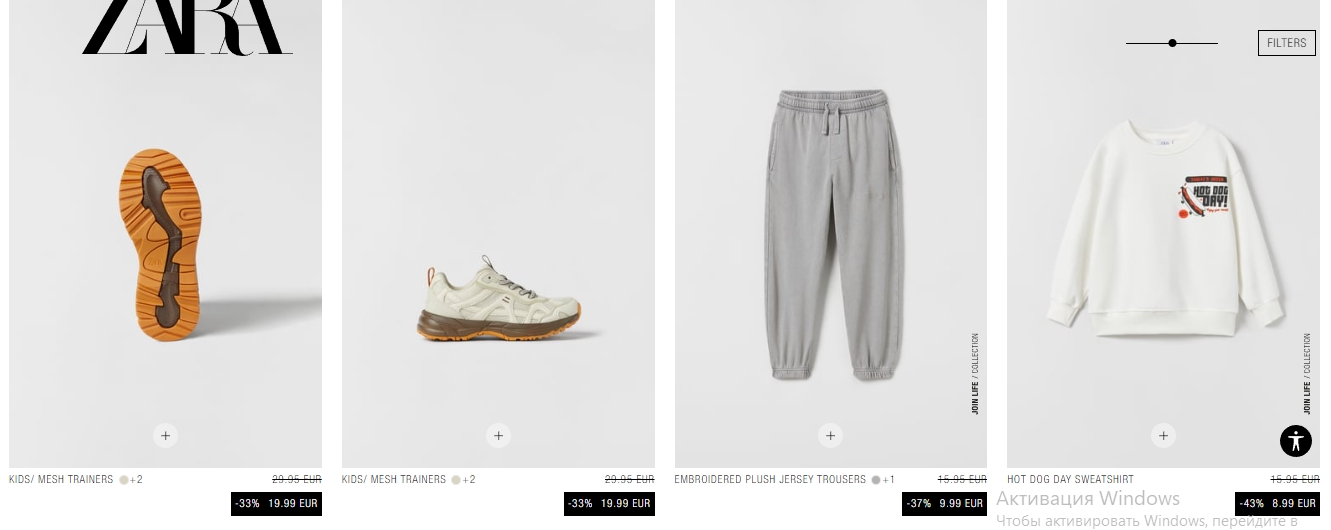The height and width of the screenshot is (530, 1331).
Task: Select beige color swatch of first Mesh Trainers
Action: tap(124, 480)
